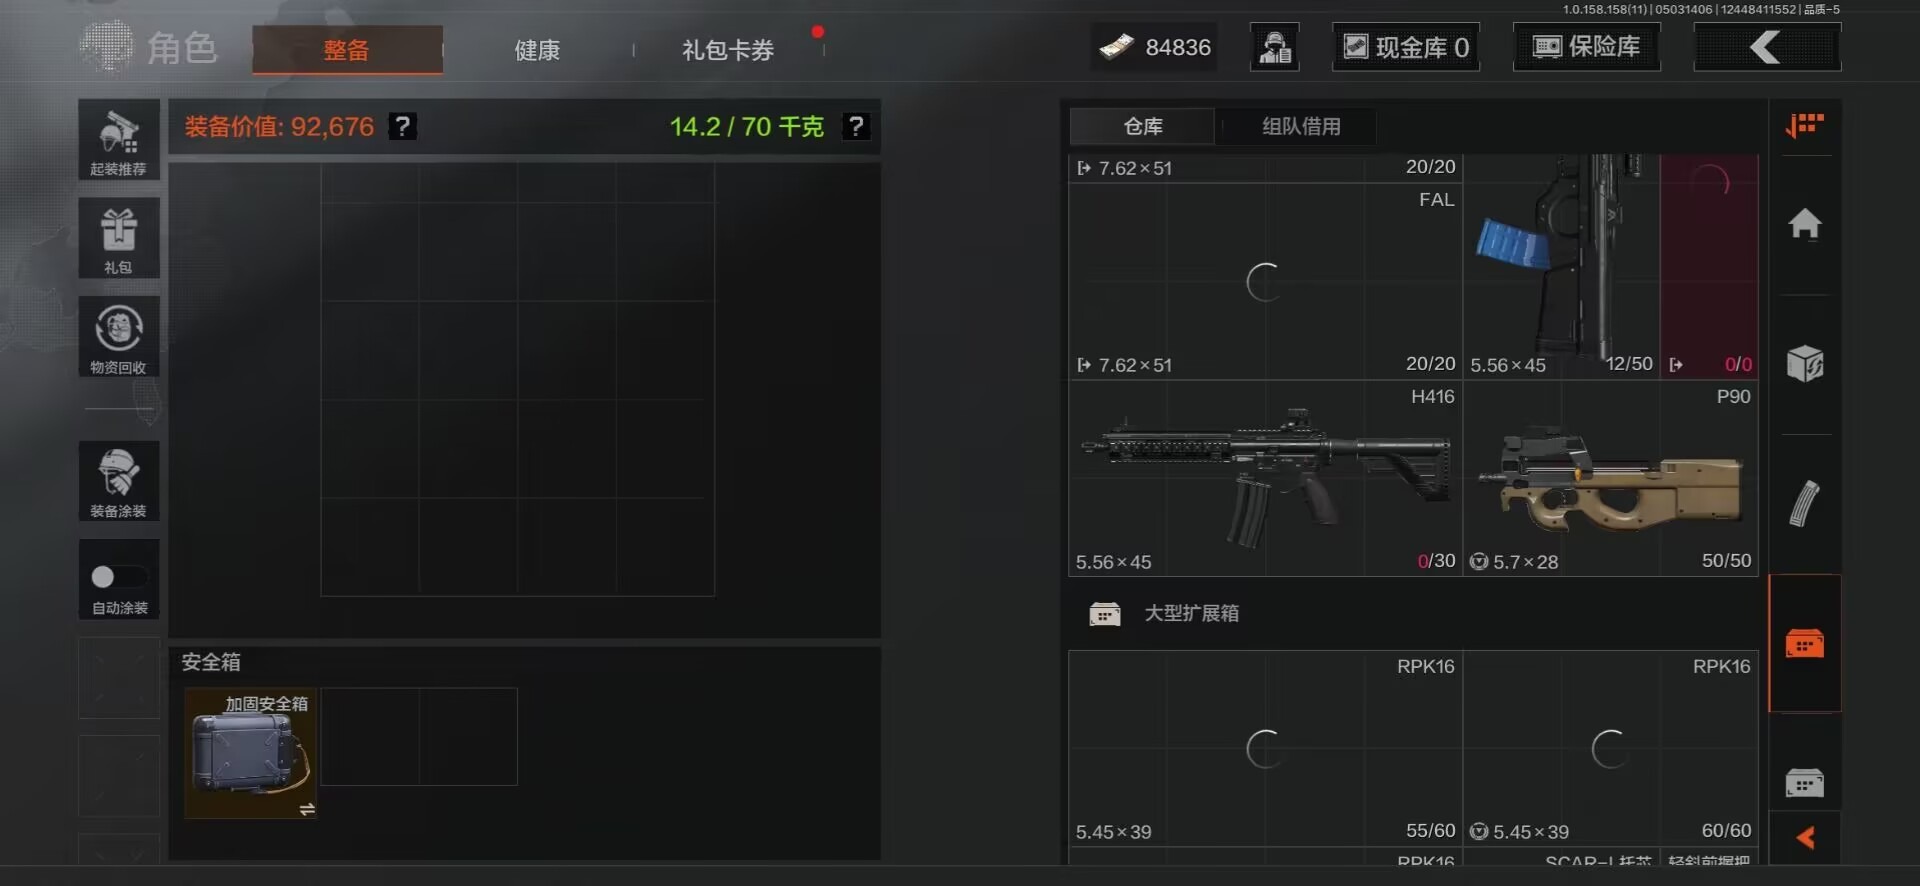Collapse the sidebar with orange left arrow
The image size is (1920, 886).
(x=1805, y=838)
